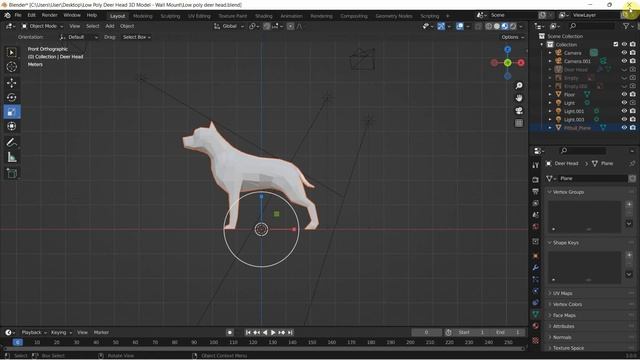Open the Select Box drag dropdown
The image size is (640, 360).
pyautogui.click(x=137, y=37)
